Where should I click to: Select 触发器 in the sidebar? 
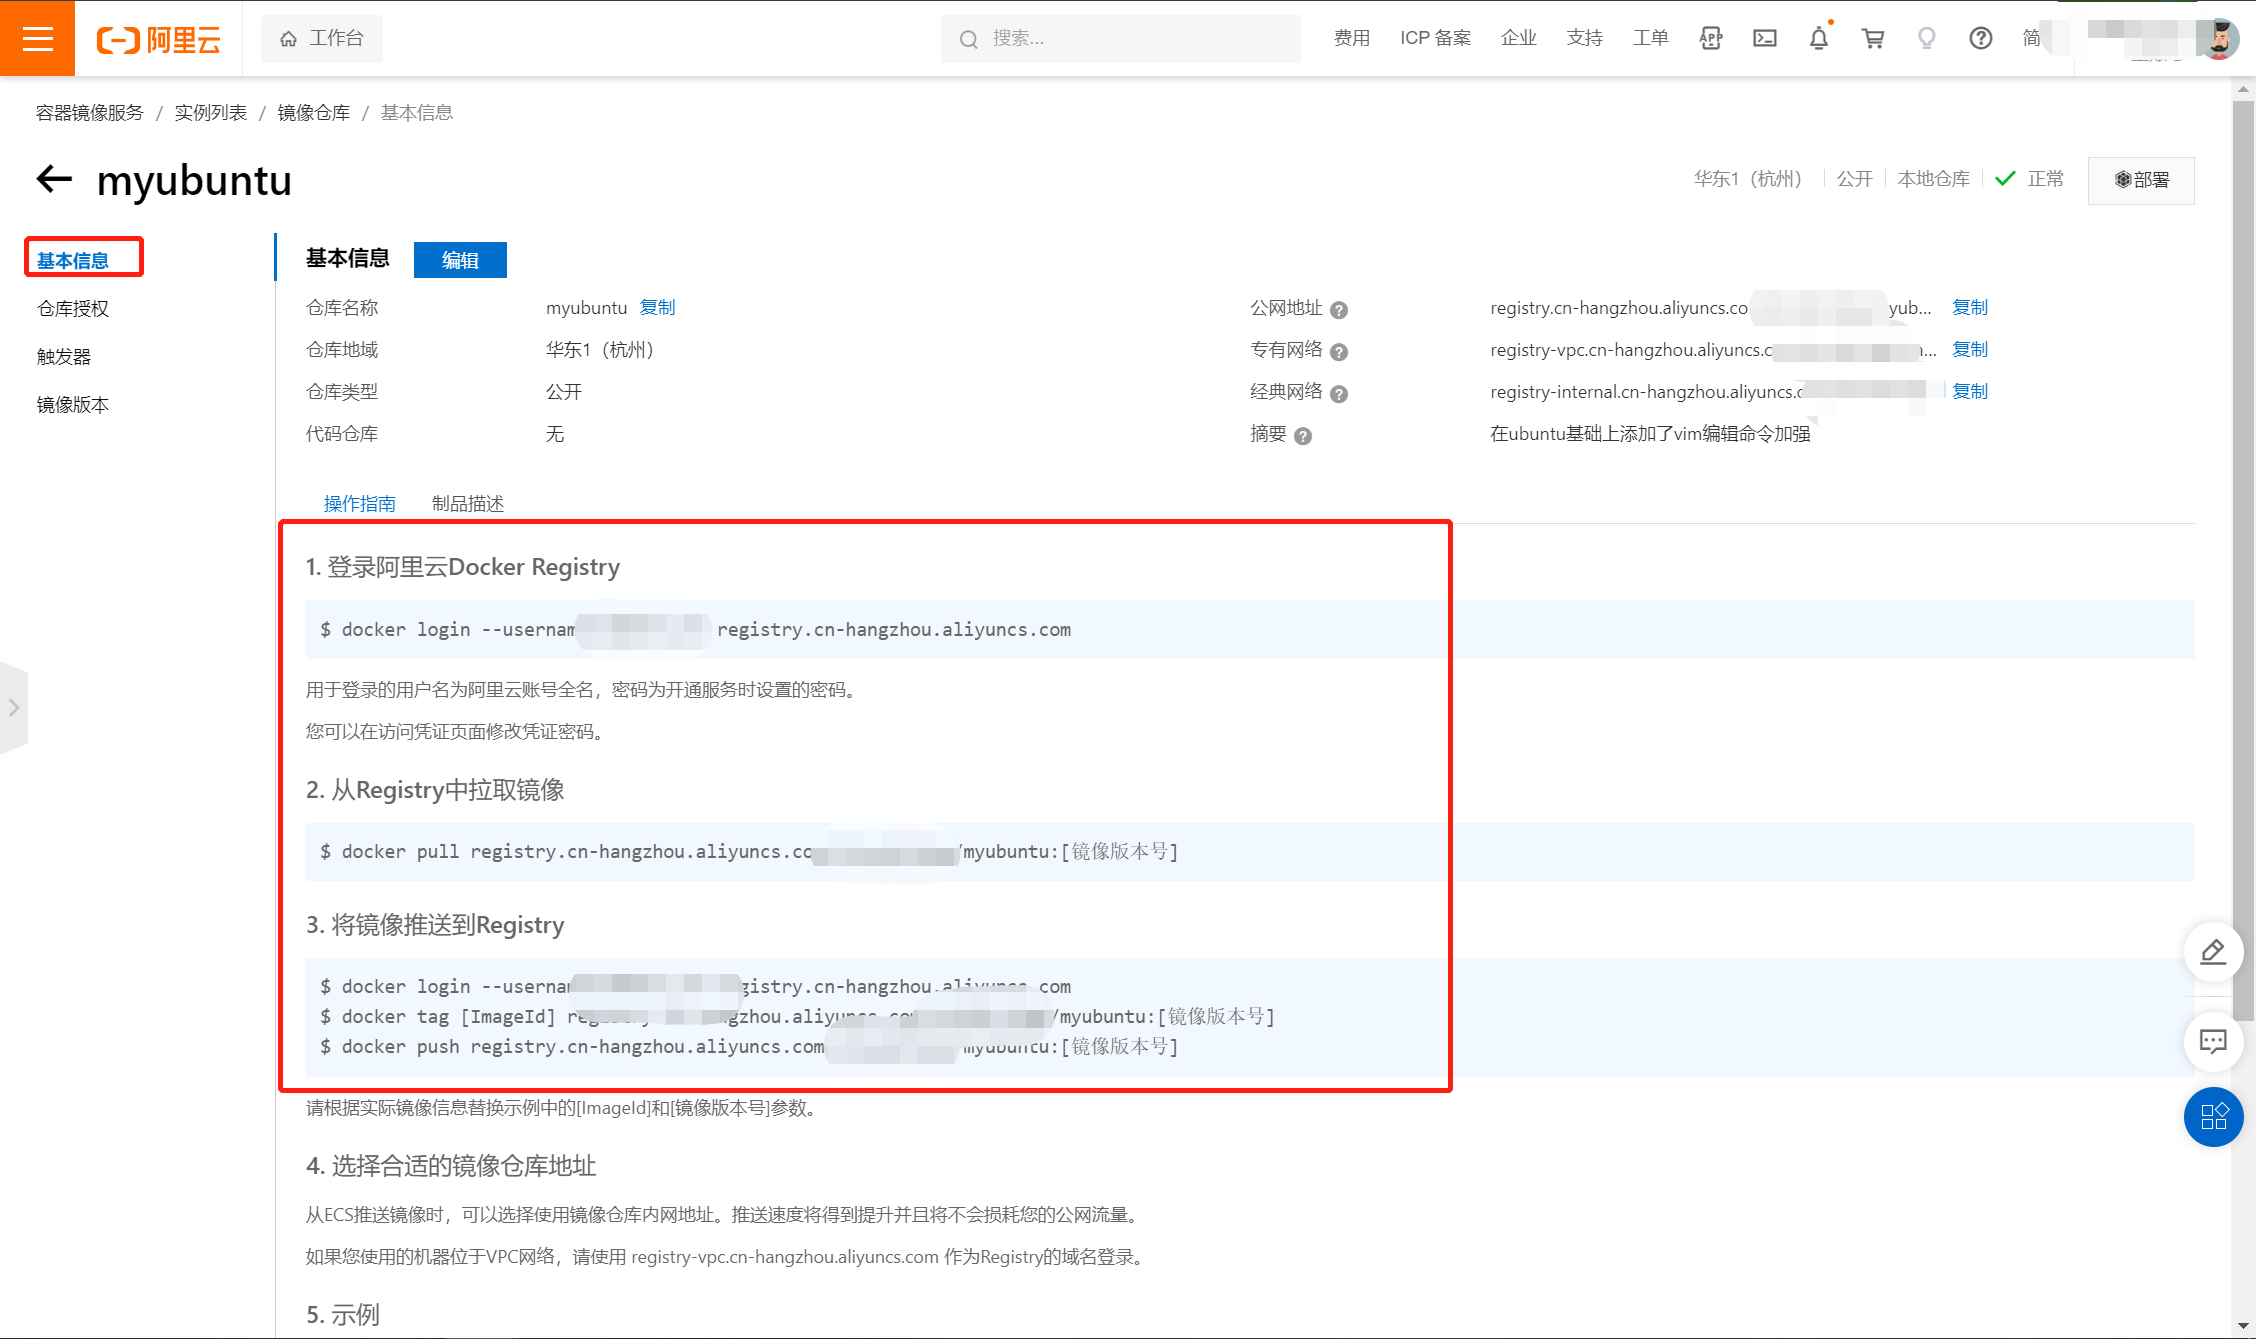pyautogui.click(x=64, y=356)
